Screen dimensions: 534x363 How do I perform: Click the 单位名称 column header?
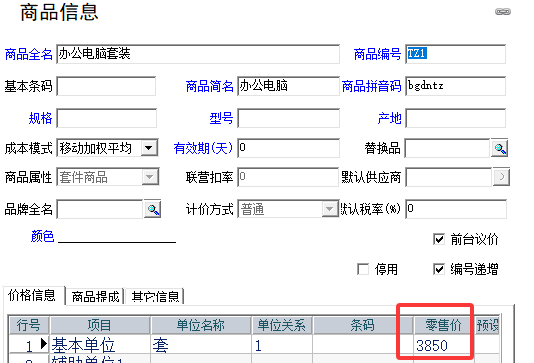pos(201,325)
